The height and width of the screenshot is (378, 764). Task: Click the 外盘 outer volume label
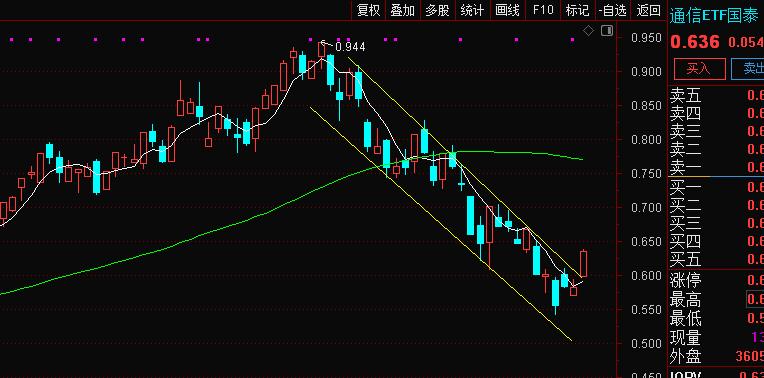pyautogui.click(x=685, y=356)
